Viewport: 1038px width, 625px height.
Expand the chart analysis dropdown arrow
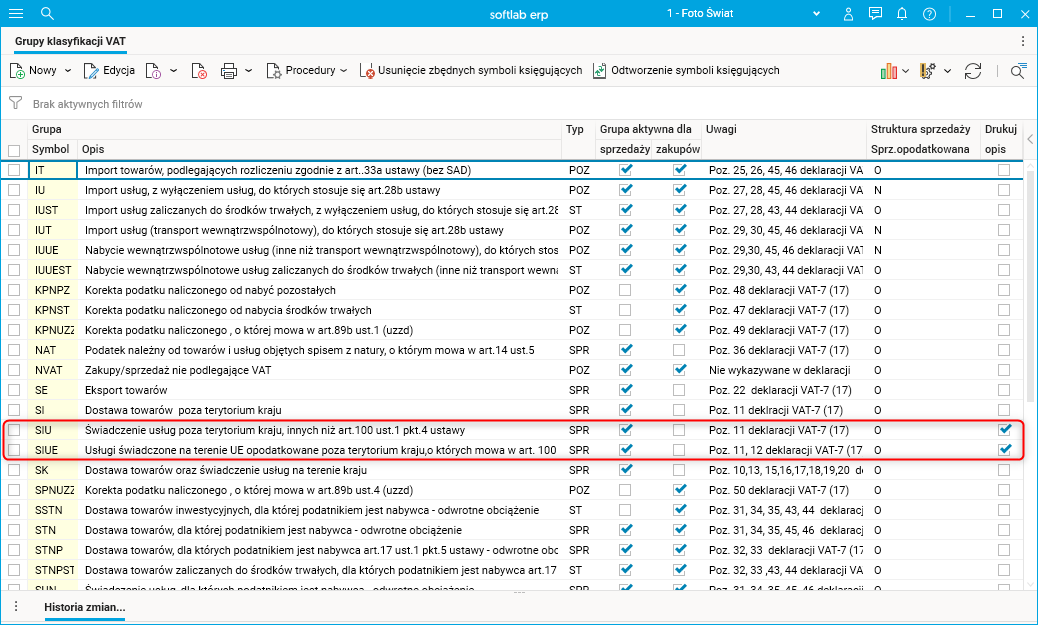tap(906, 71)
